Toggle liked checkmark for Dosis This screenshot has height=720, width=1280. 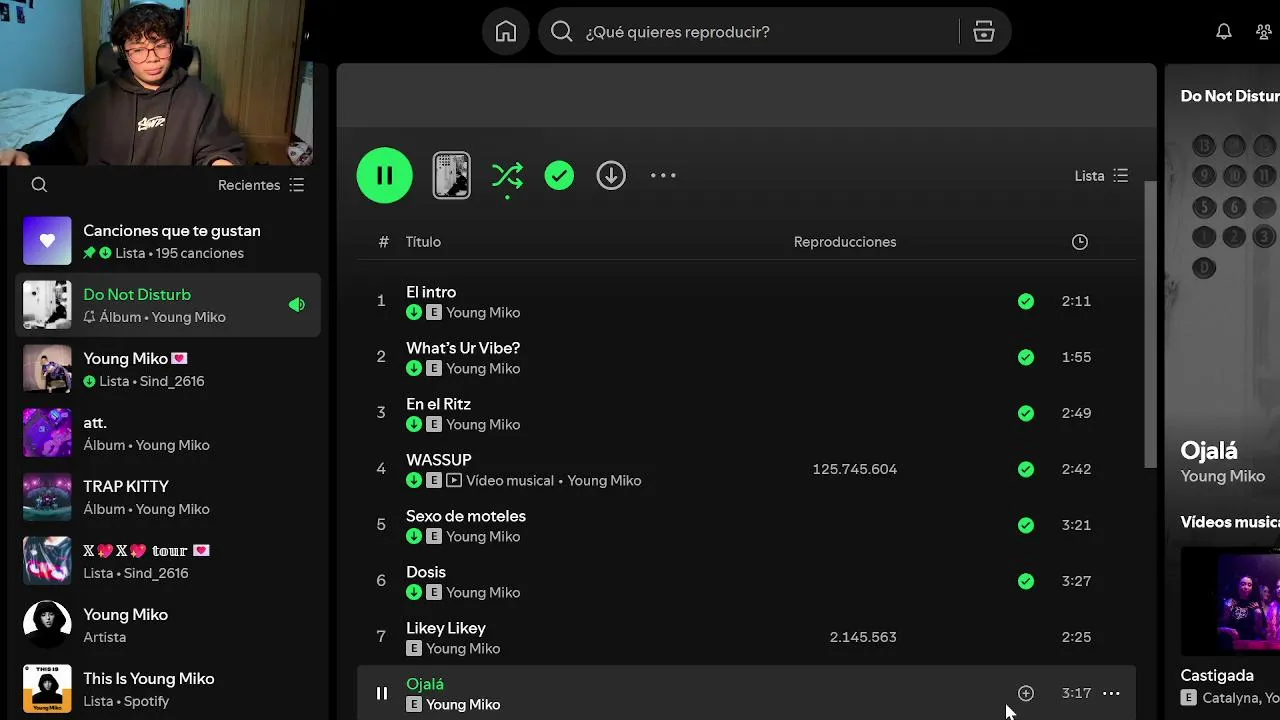coord(1026,581)
